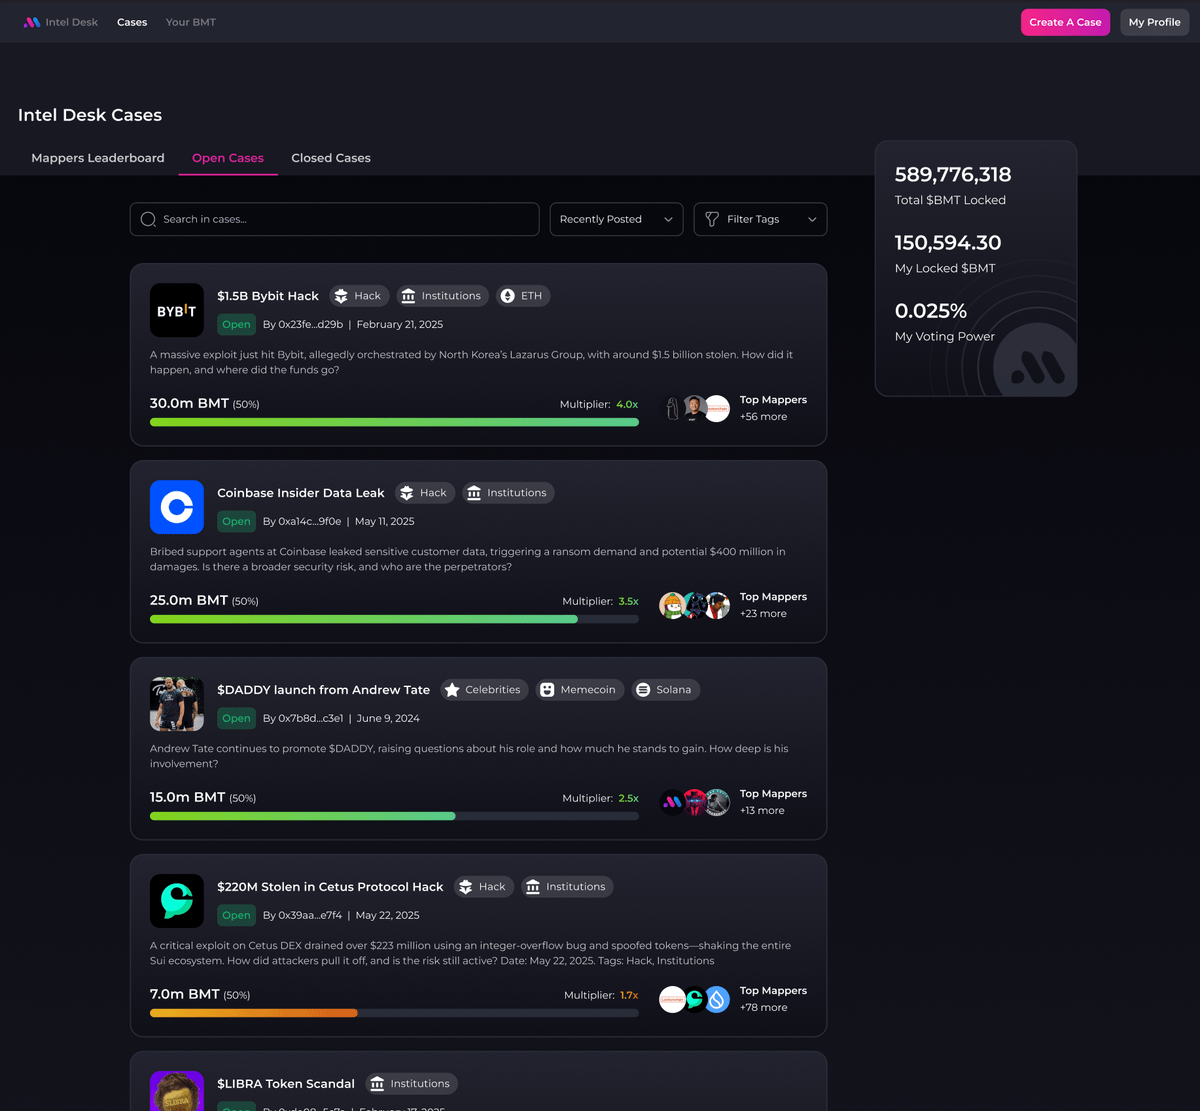The height and width of the screenshot is (1111, 1200).
Task: Click the Hack tag on Coinbase case
Action: pyautogui.click(x=424, y=493)
